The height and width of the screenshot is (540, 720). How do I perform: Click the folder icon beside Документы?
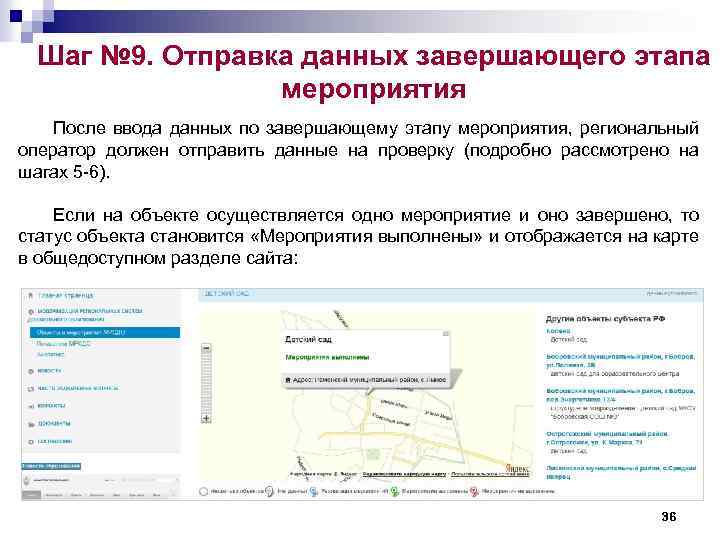(x=31, y=424)
